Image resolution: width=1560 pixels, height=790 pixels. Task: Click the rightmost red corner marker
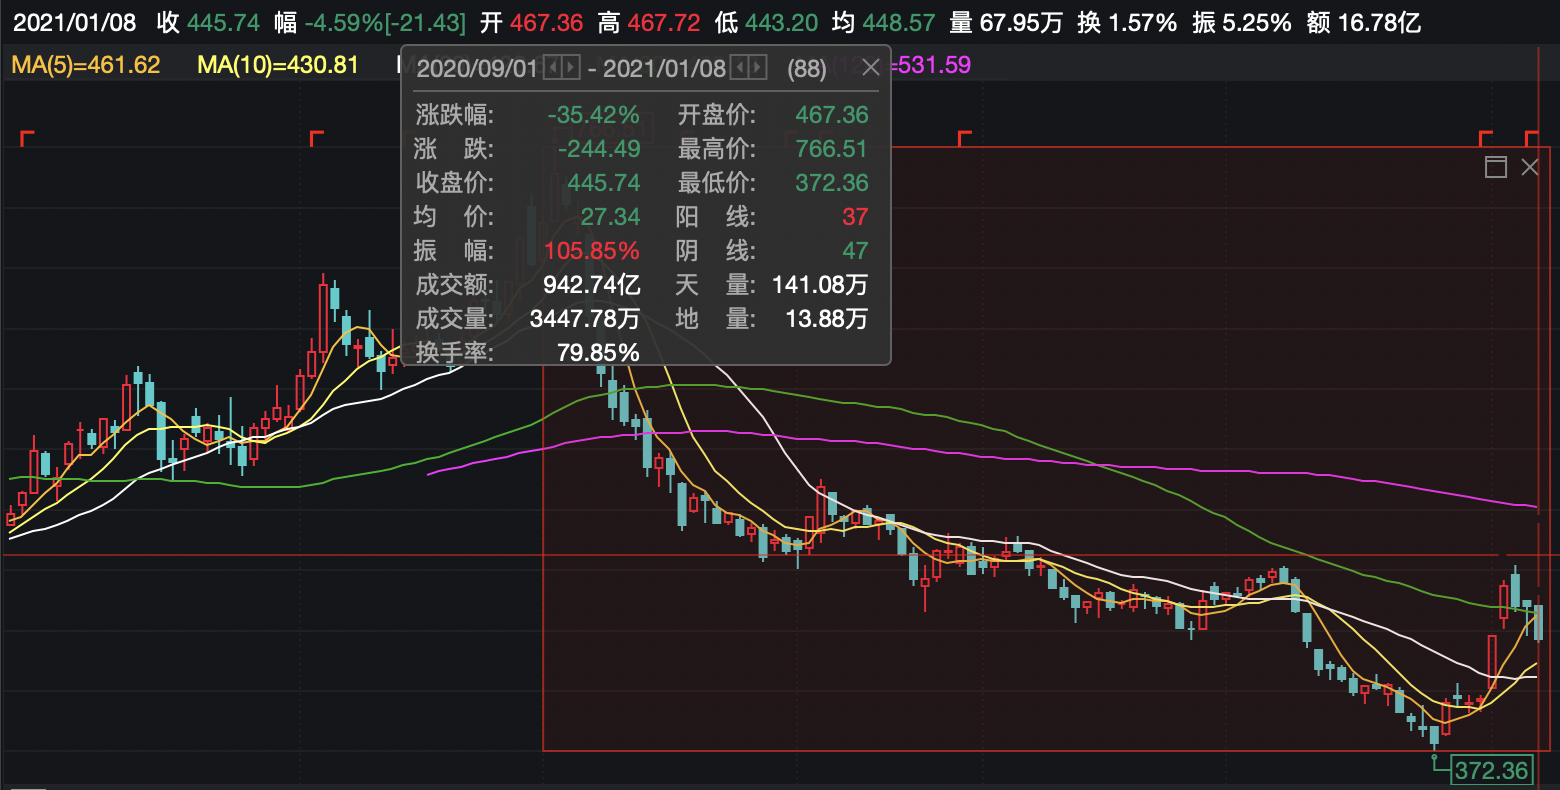point(1531,137)
